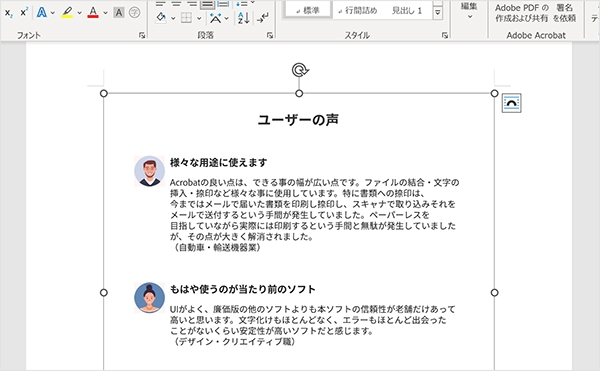
Task: Open shading color dropdown arrow
Action: click(173, 18)
